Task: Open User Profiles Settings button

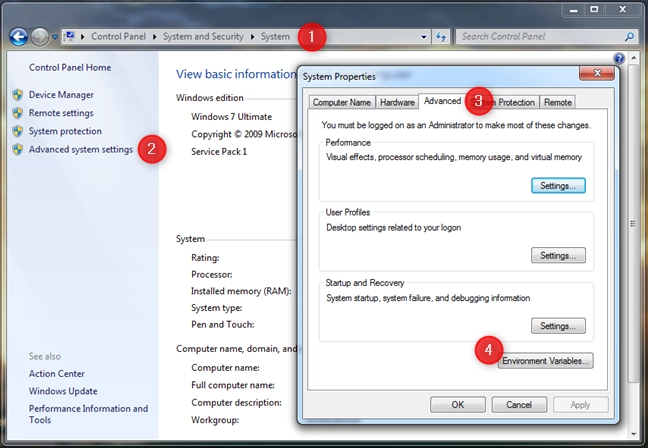Action: pyautogui.click(x=558, y=255)
